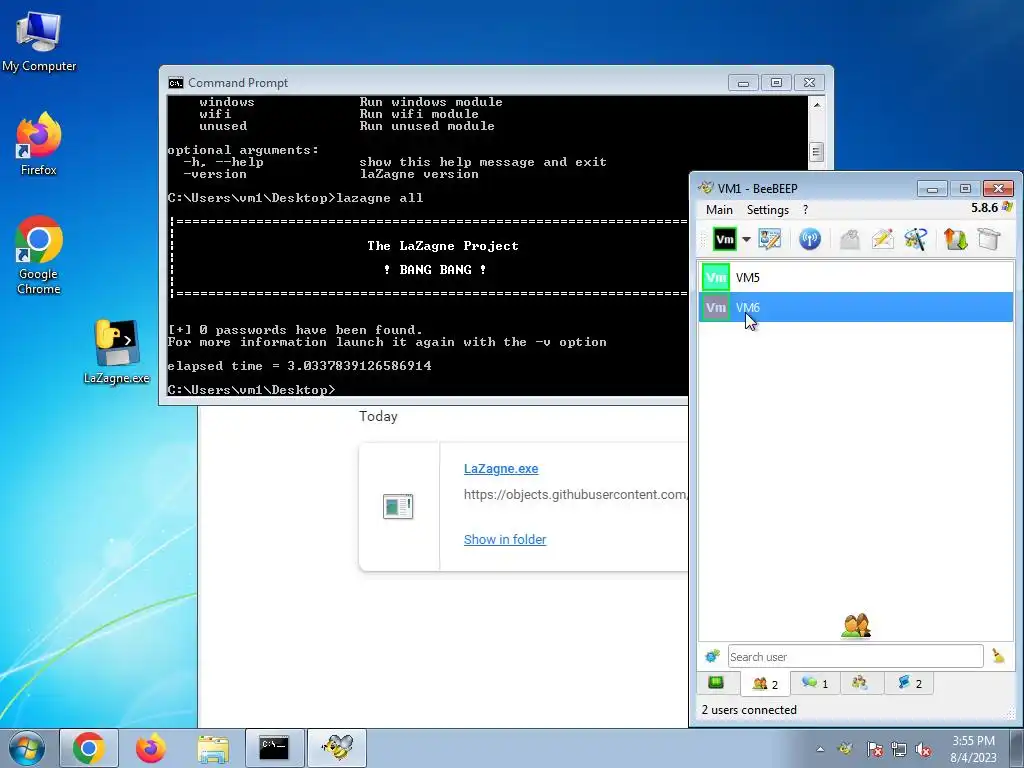Click the BeeBEEP bee taskbar button
1024x768 pixels.
pyautogui.click(x=337, y=748)
